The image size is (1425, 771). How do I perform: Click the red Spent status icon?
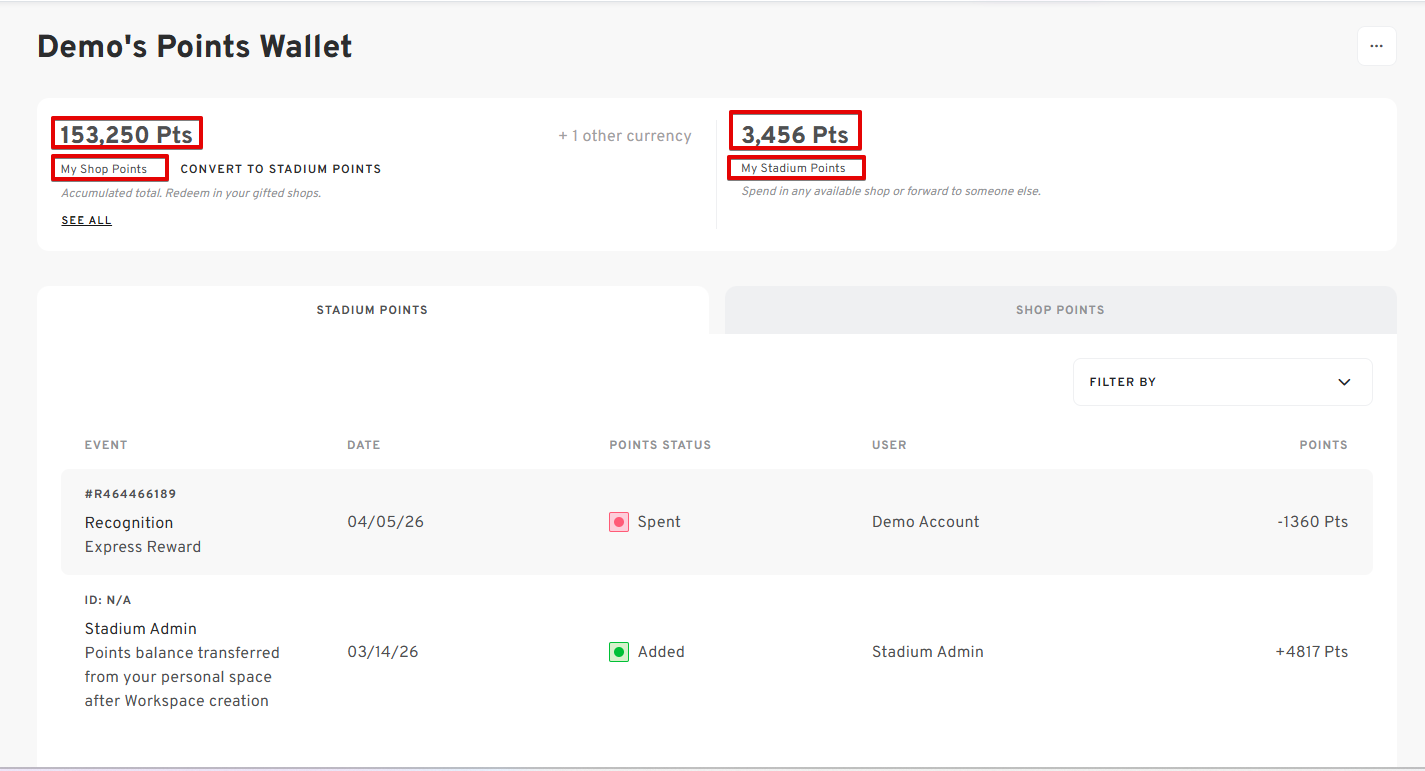coord(619,522)
